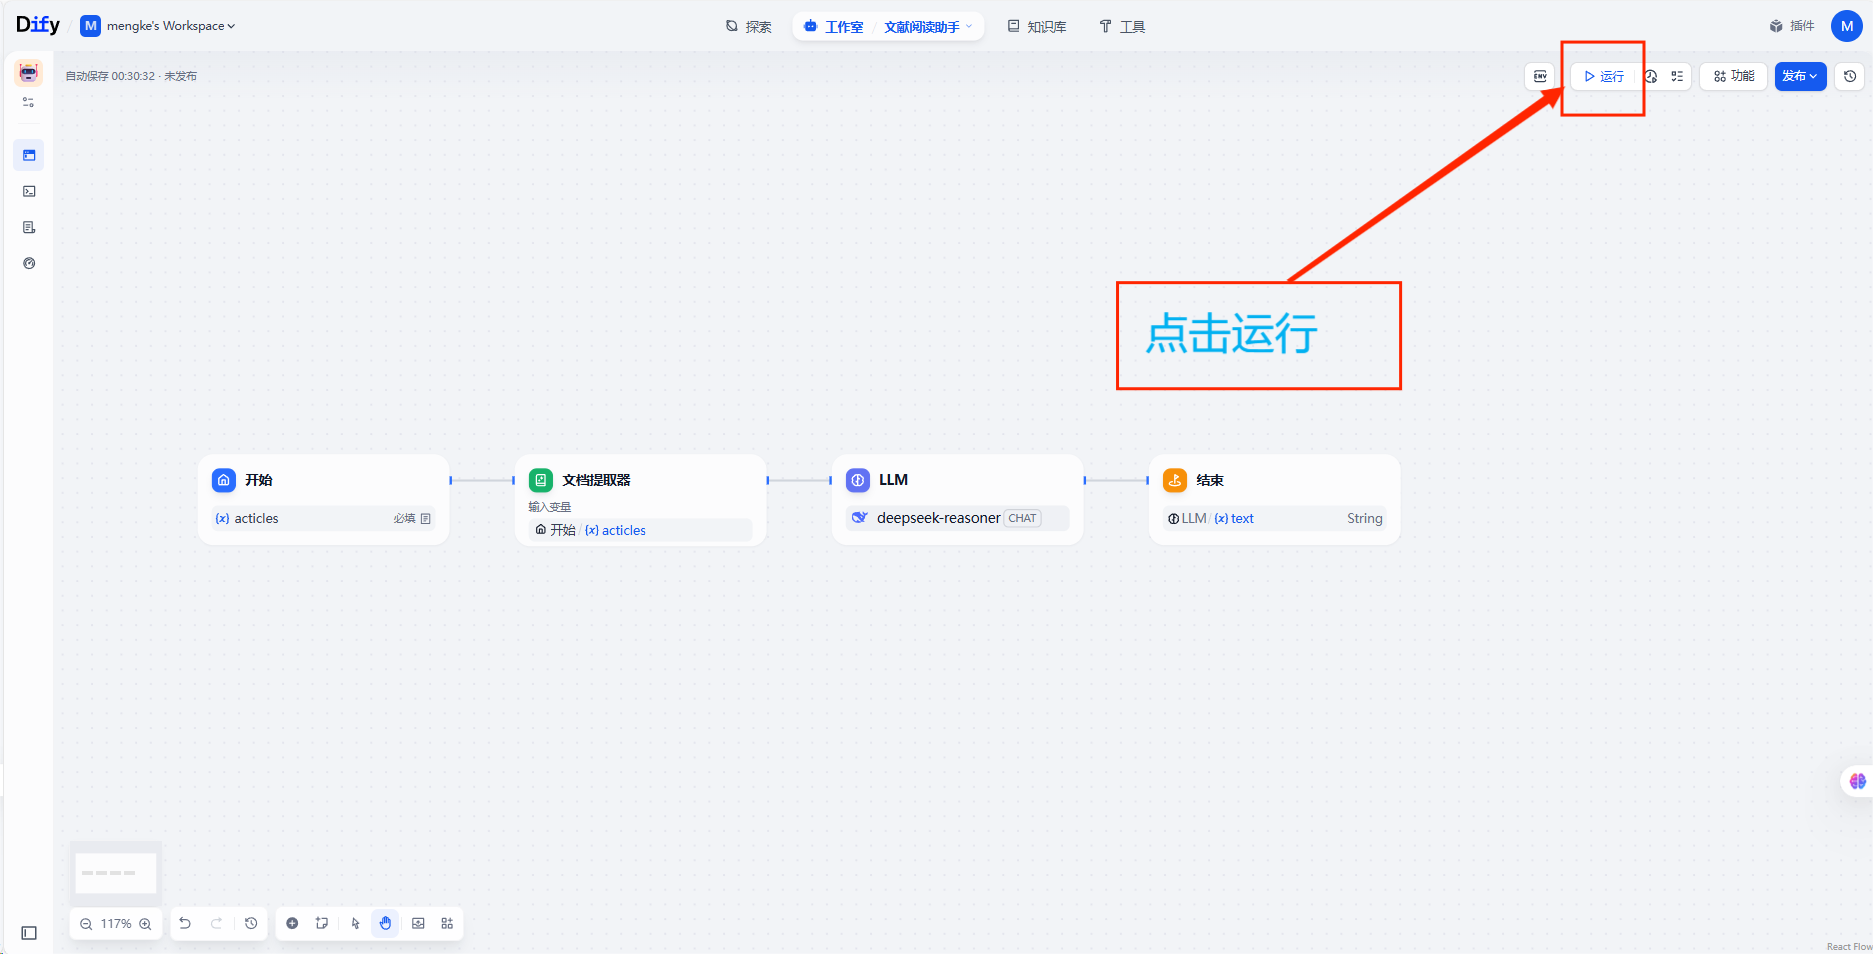
Task: Go to the 探索 tab
Action: (x=749, y=27)
